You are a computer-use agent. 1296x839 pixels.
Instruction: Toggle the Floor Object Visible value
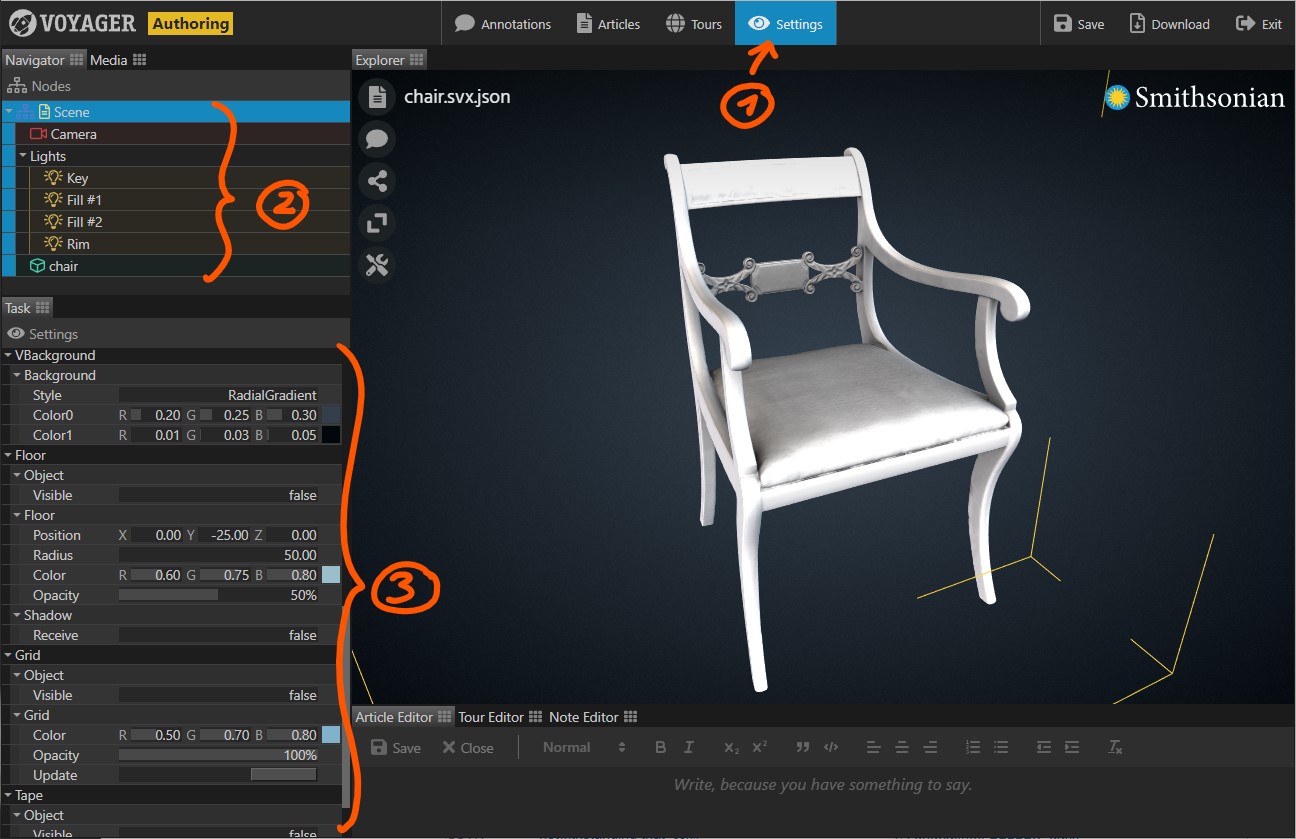(x=218, y=495)
